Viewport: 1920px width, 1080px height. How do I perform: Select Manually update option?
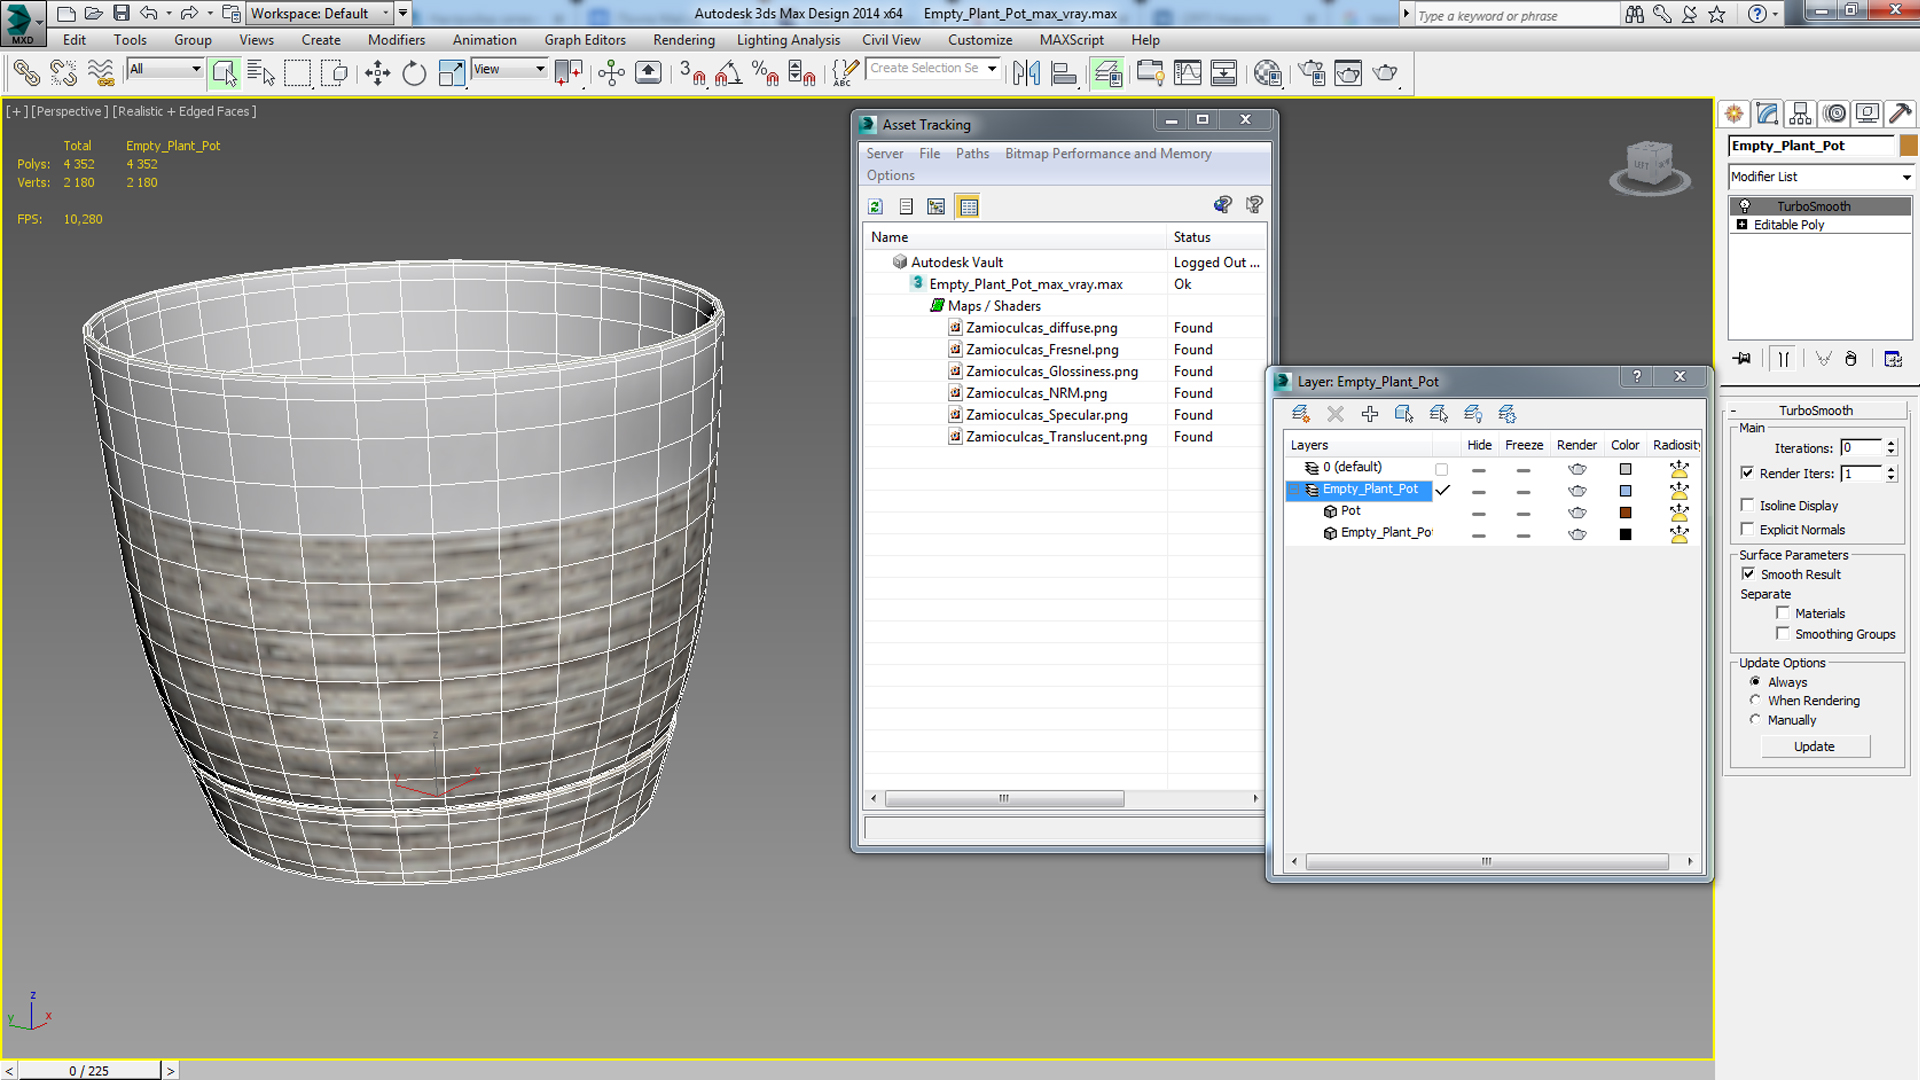tap(1755, 719)
